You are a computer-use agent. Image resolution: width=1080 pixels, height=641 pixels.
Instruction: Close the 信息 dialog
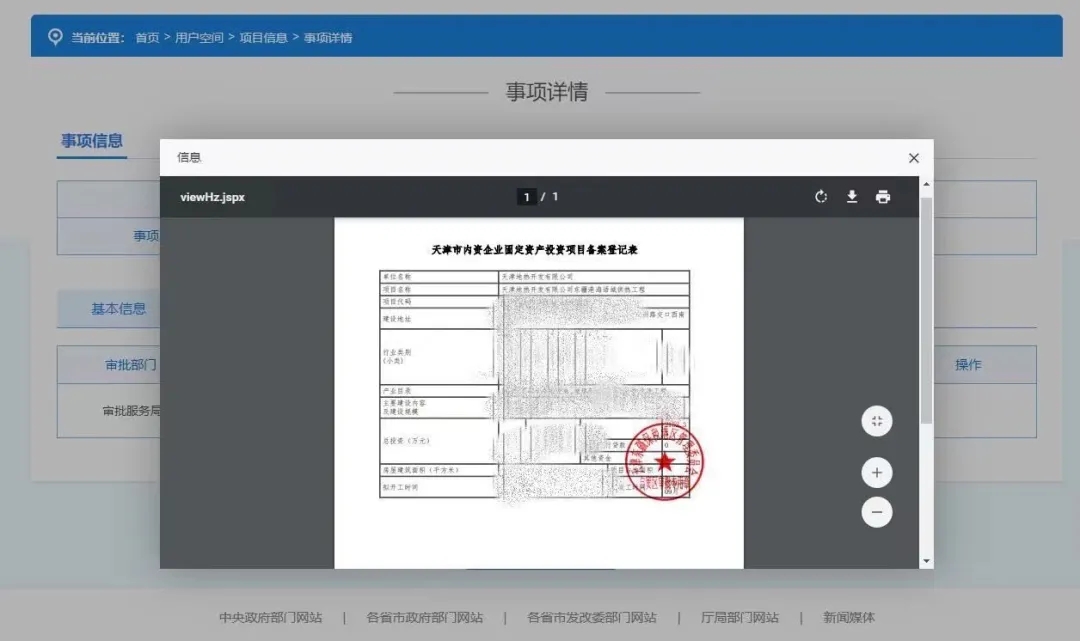(913, 158)
